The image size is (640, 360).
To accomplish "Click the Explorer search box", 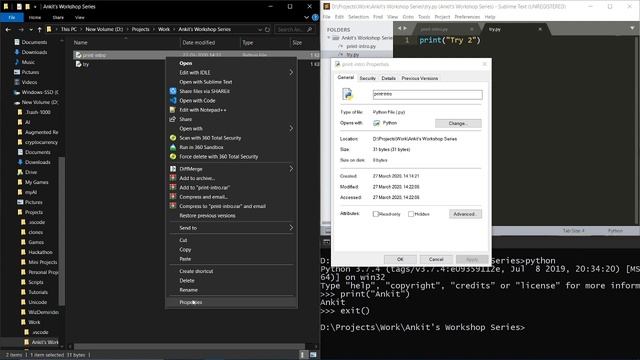I will [x=295, y=29].
